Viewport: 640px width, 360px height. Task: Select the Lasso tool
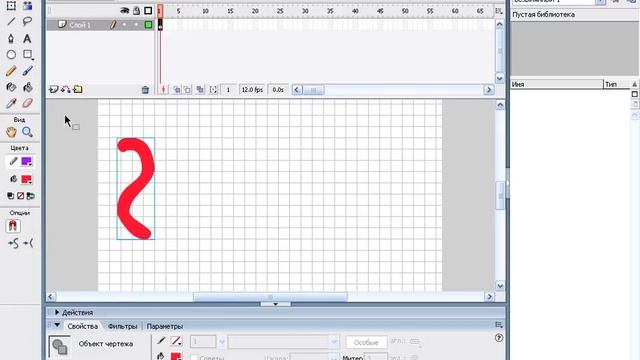coord(27,21)
